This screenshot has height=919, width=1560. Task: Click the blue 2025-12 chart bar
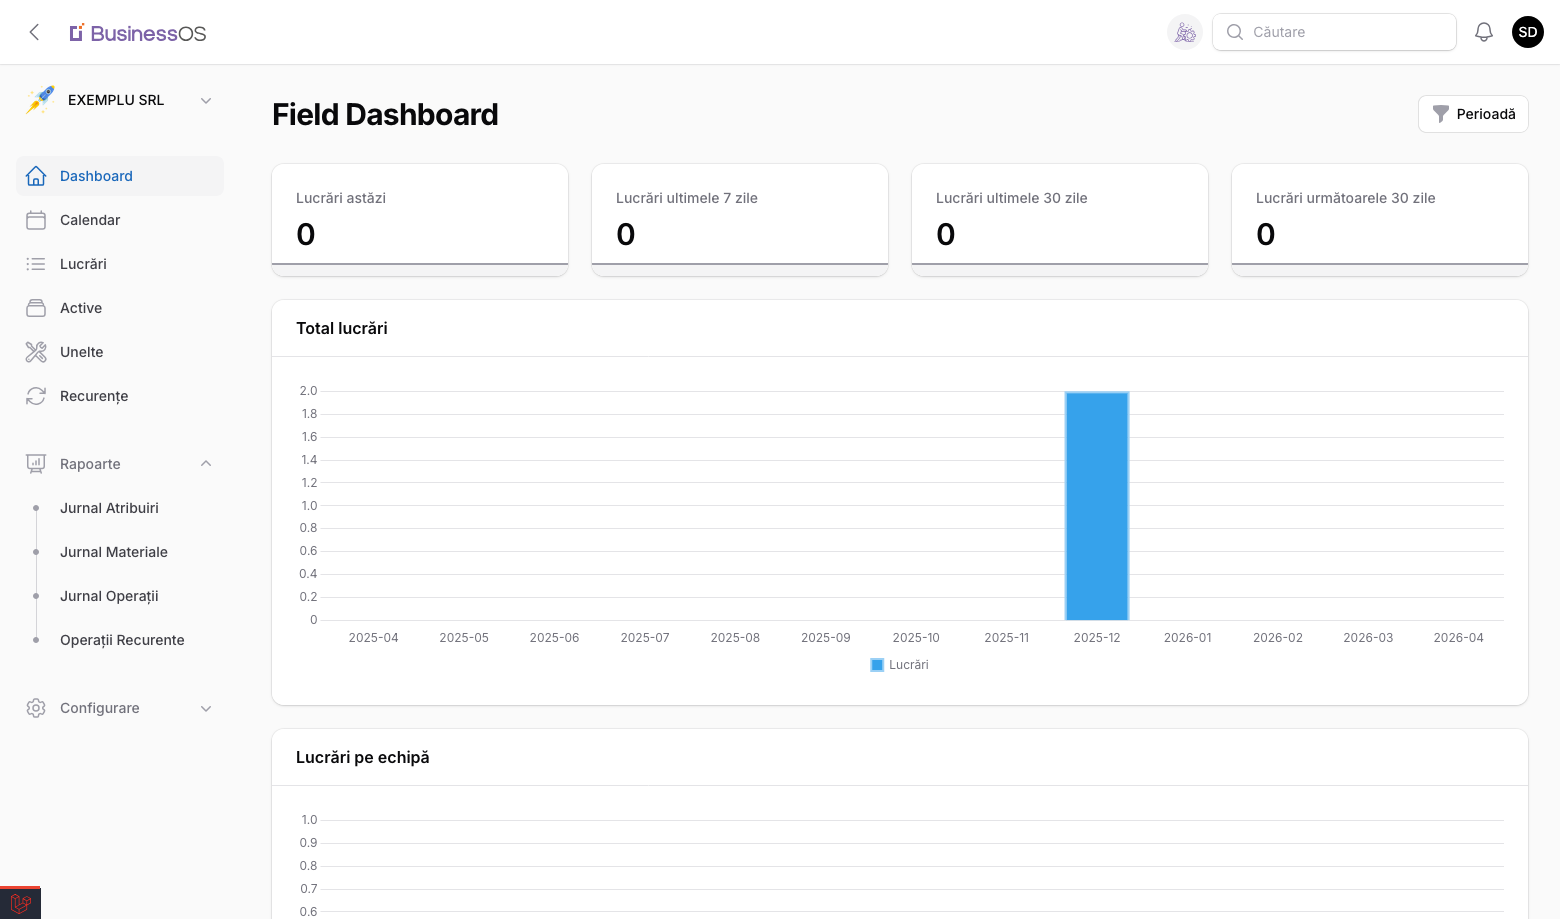click(1097, 506)
